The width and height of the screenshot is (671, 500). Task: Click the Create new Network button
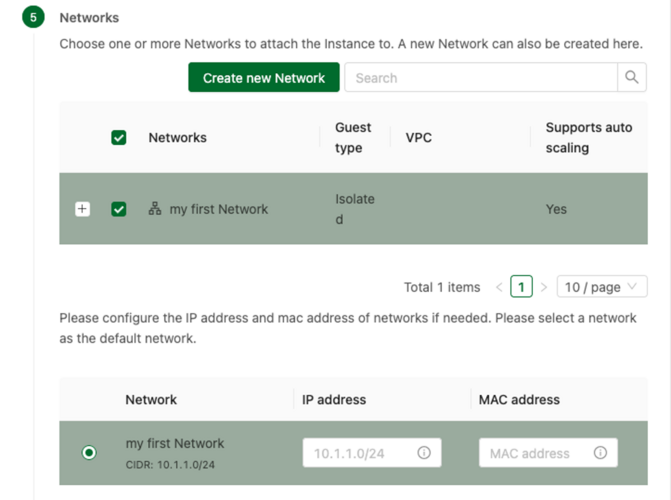click(x=264, y=77)
